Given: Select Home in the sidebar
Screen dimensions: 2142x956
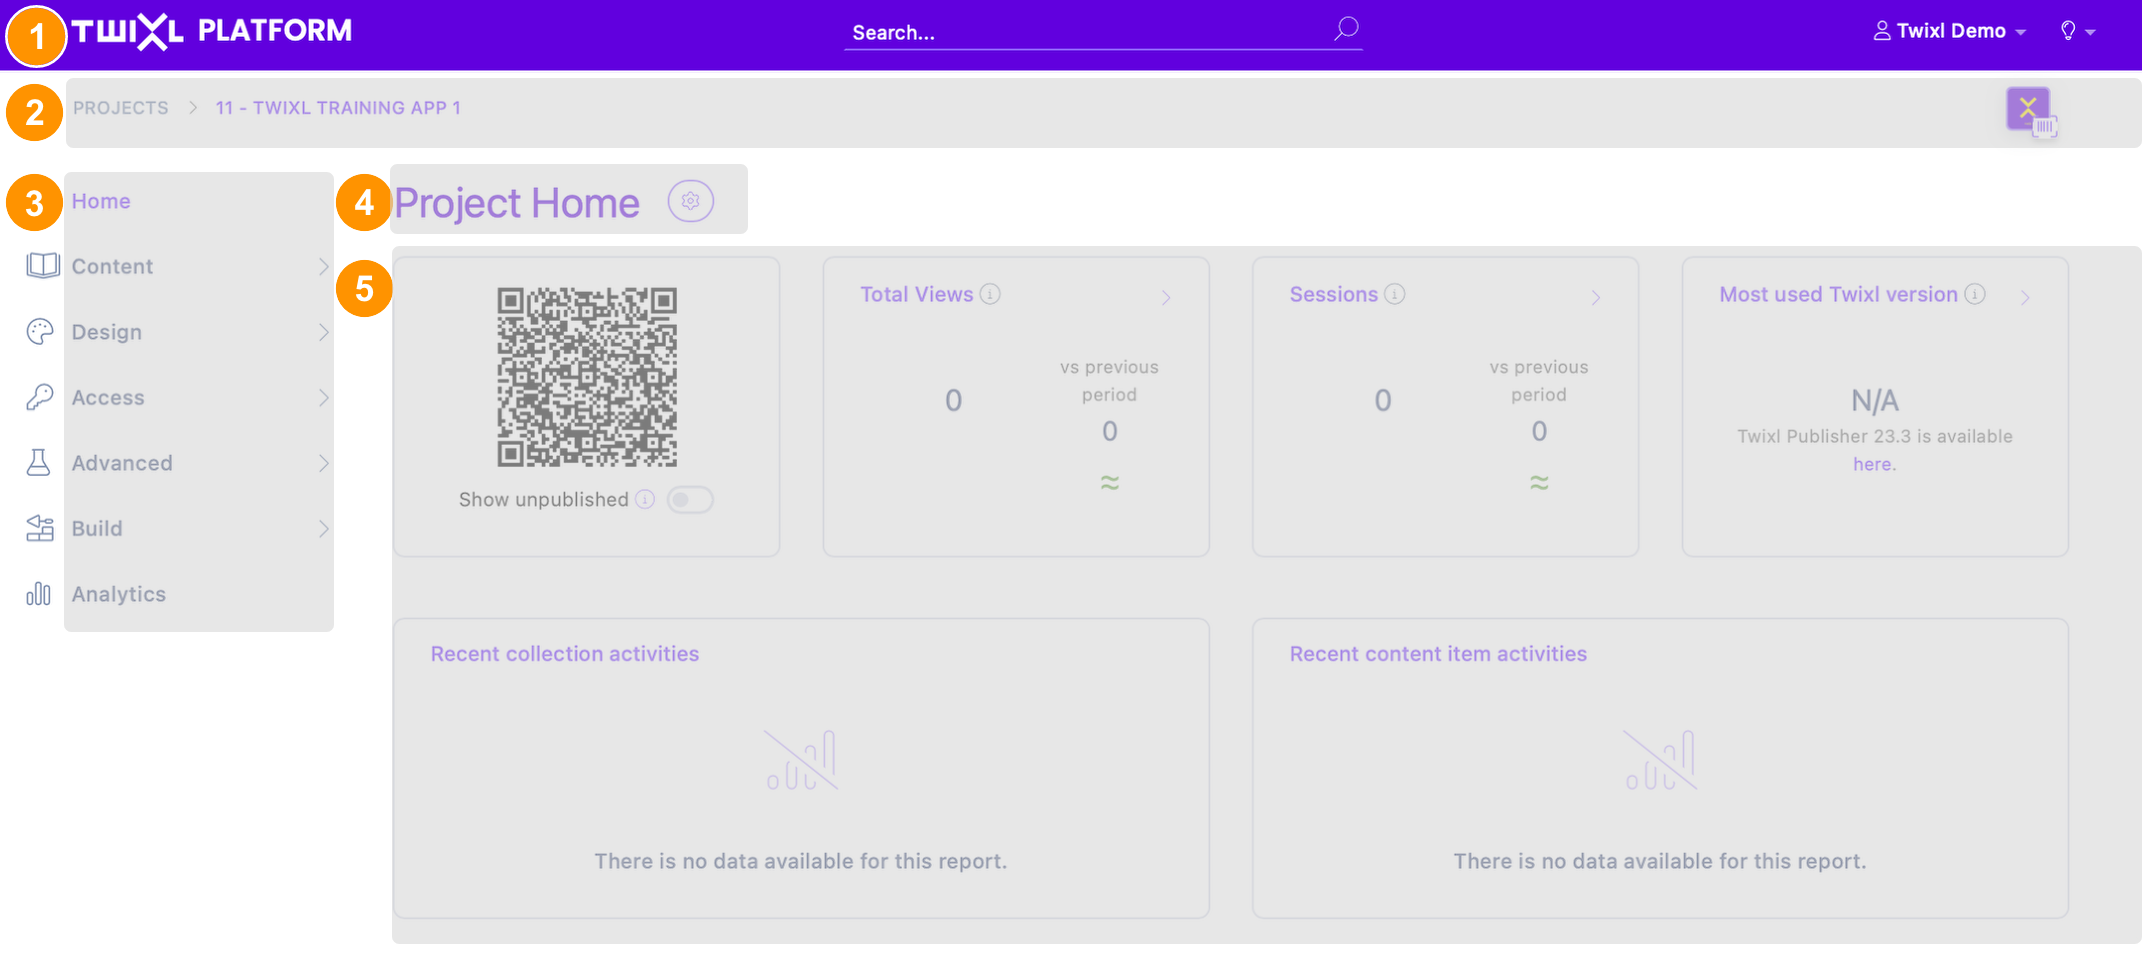Looking at the screenshot, I should tap(101, 201).
